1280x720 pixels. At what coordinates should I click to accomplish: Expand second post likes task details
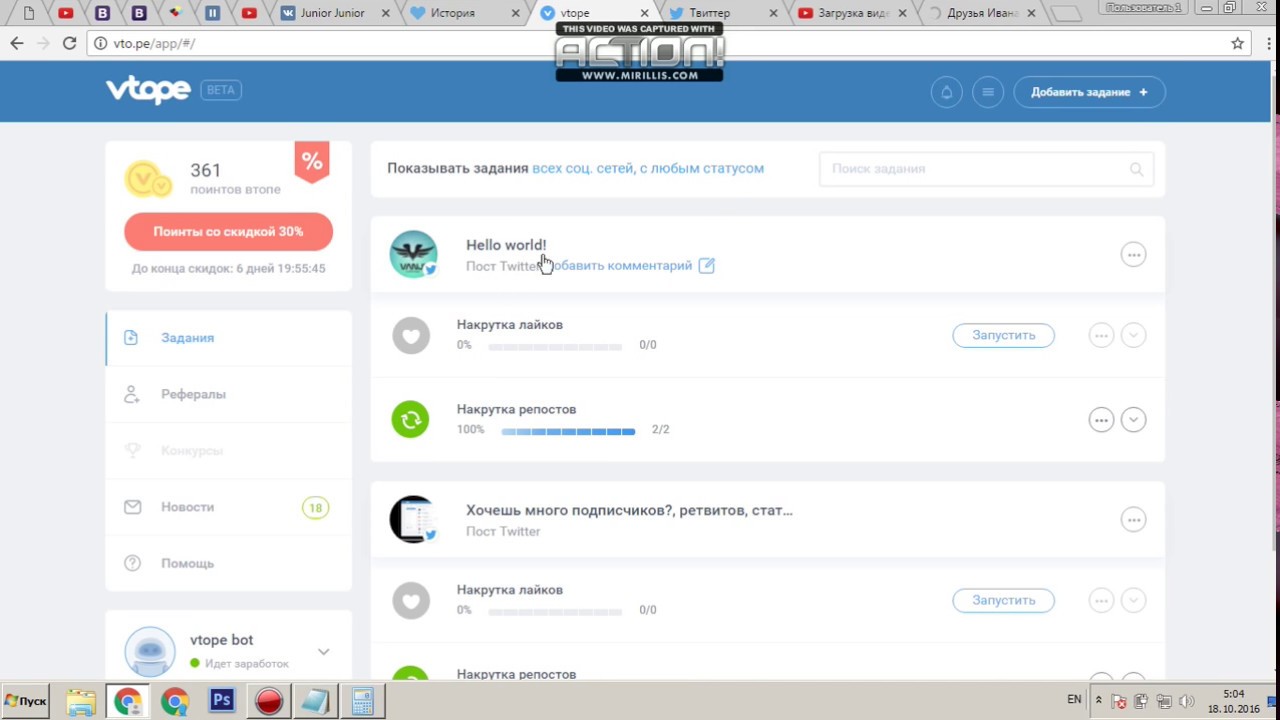1133,600
